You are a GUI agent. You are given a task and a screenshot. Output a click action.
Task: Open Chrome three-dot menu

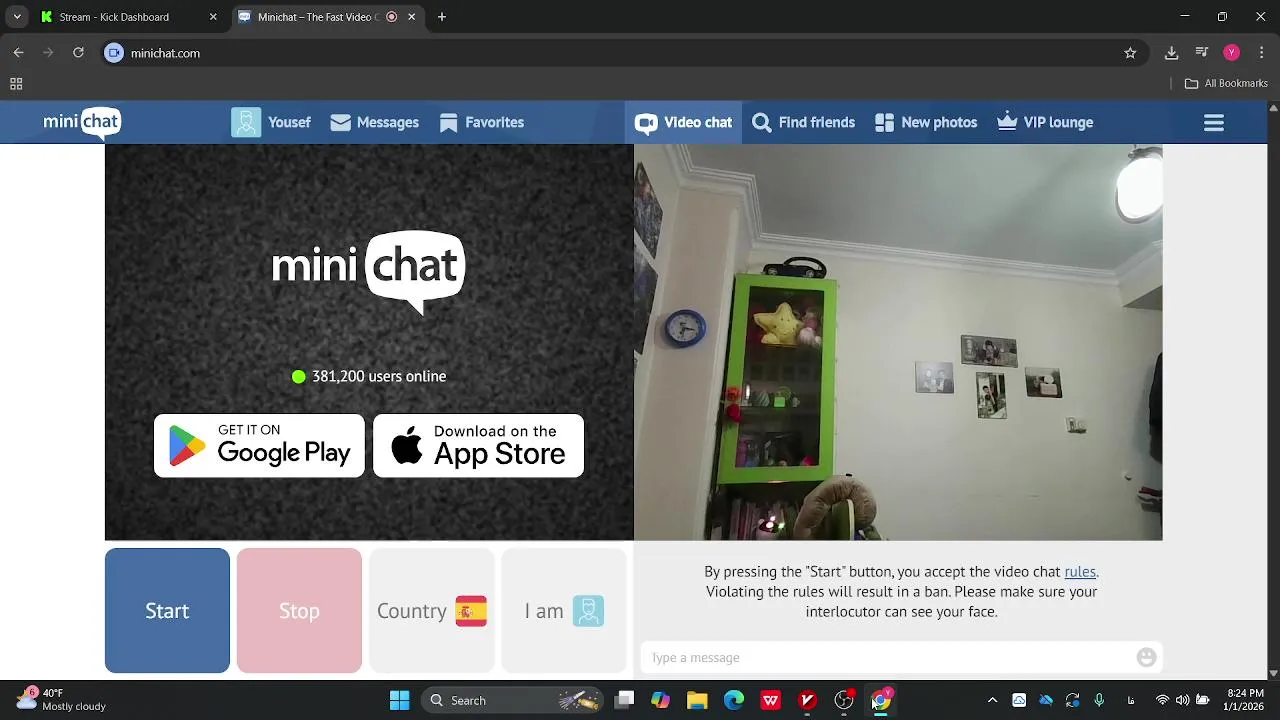pos(1261,53)
